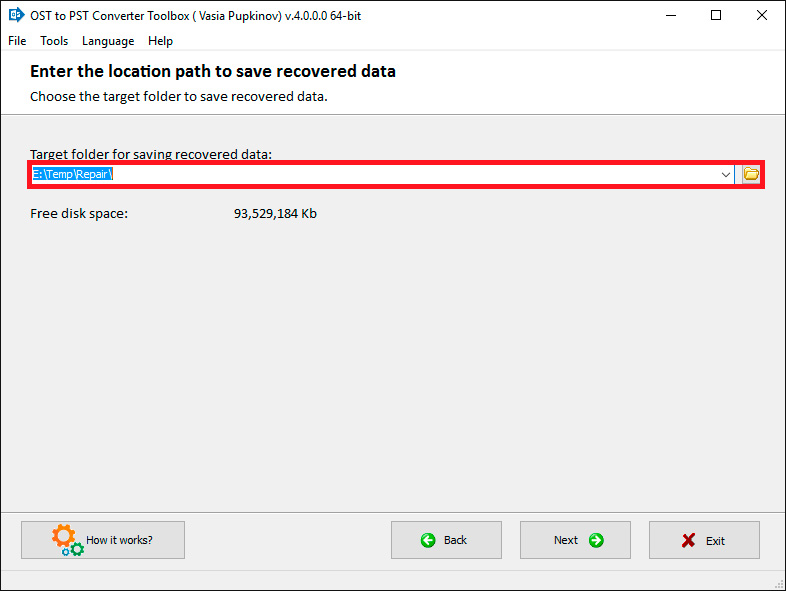
Task: Maximize the converter window
Action: (x=716, y=15)
